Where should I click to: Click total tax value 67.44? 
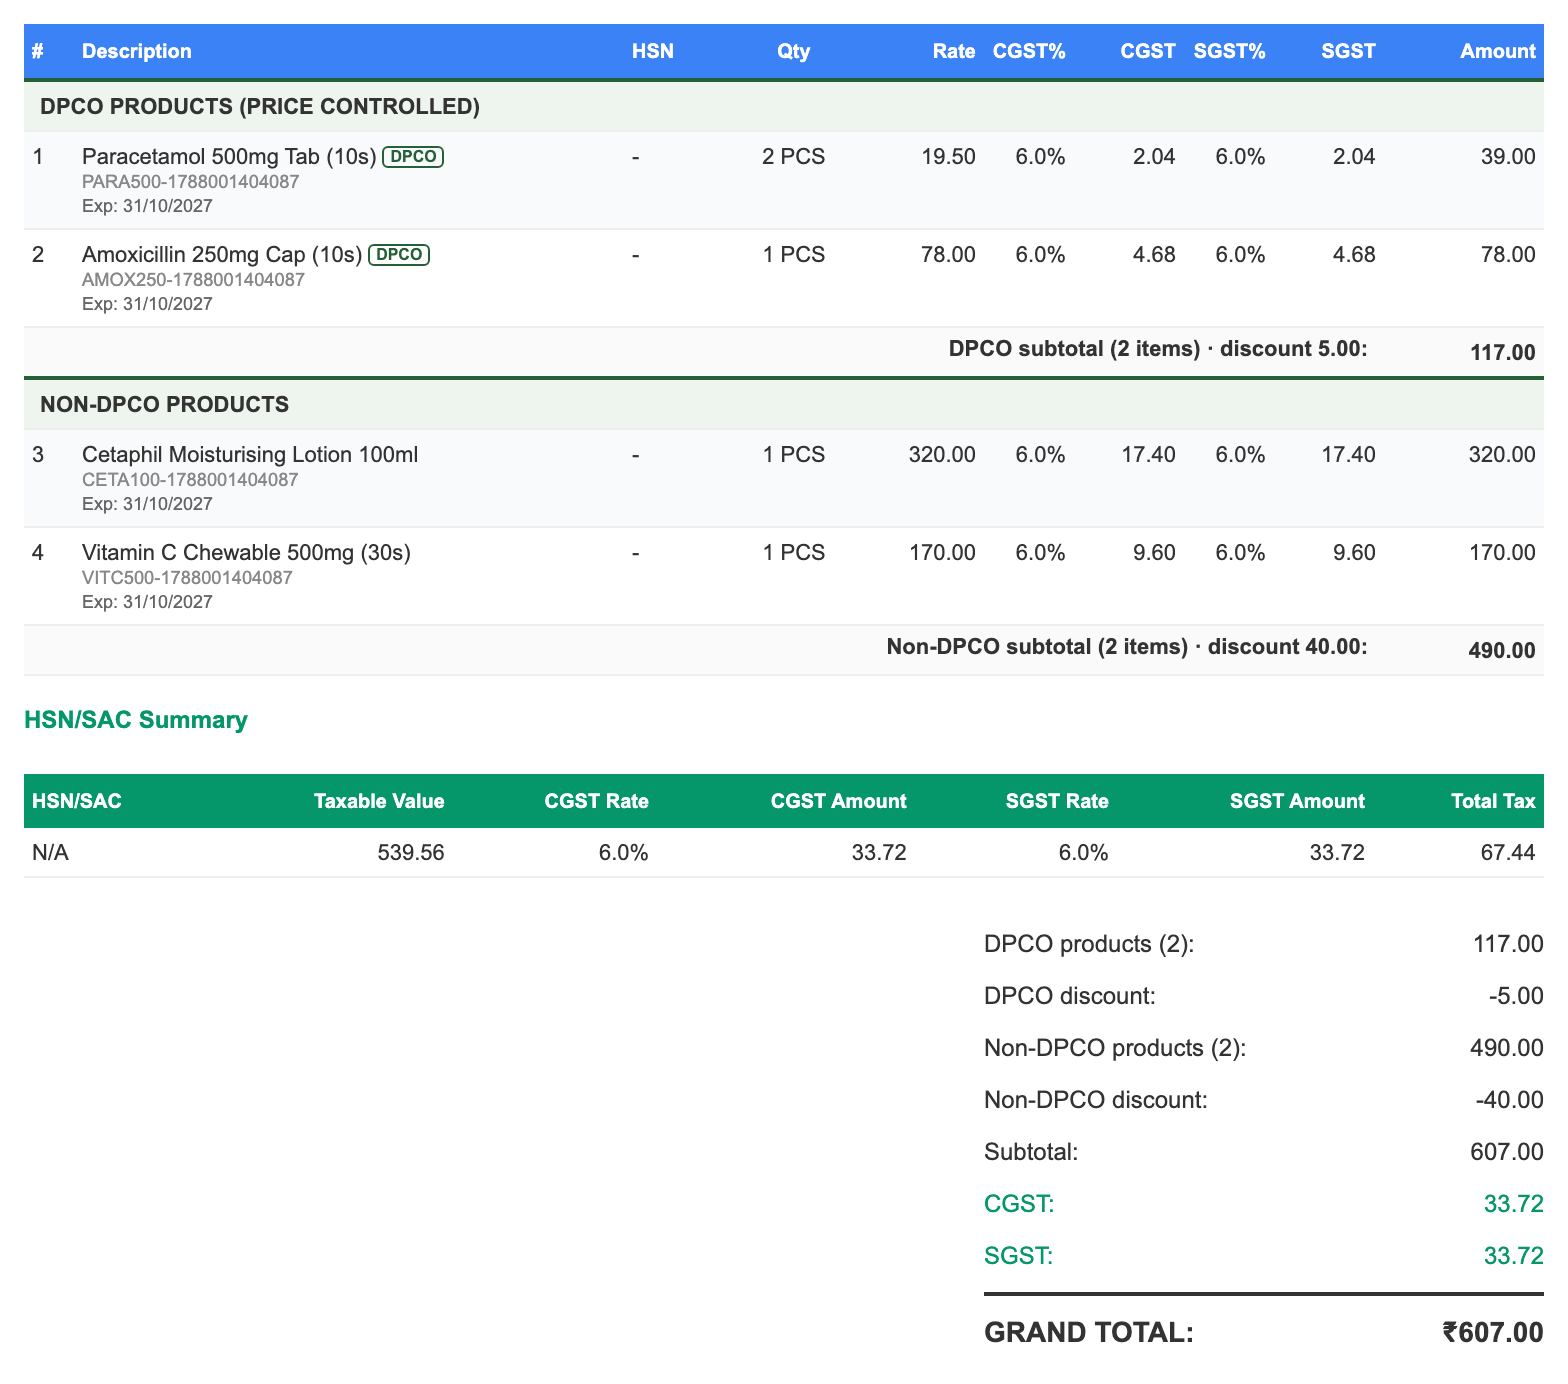(1508, 853)
